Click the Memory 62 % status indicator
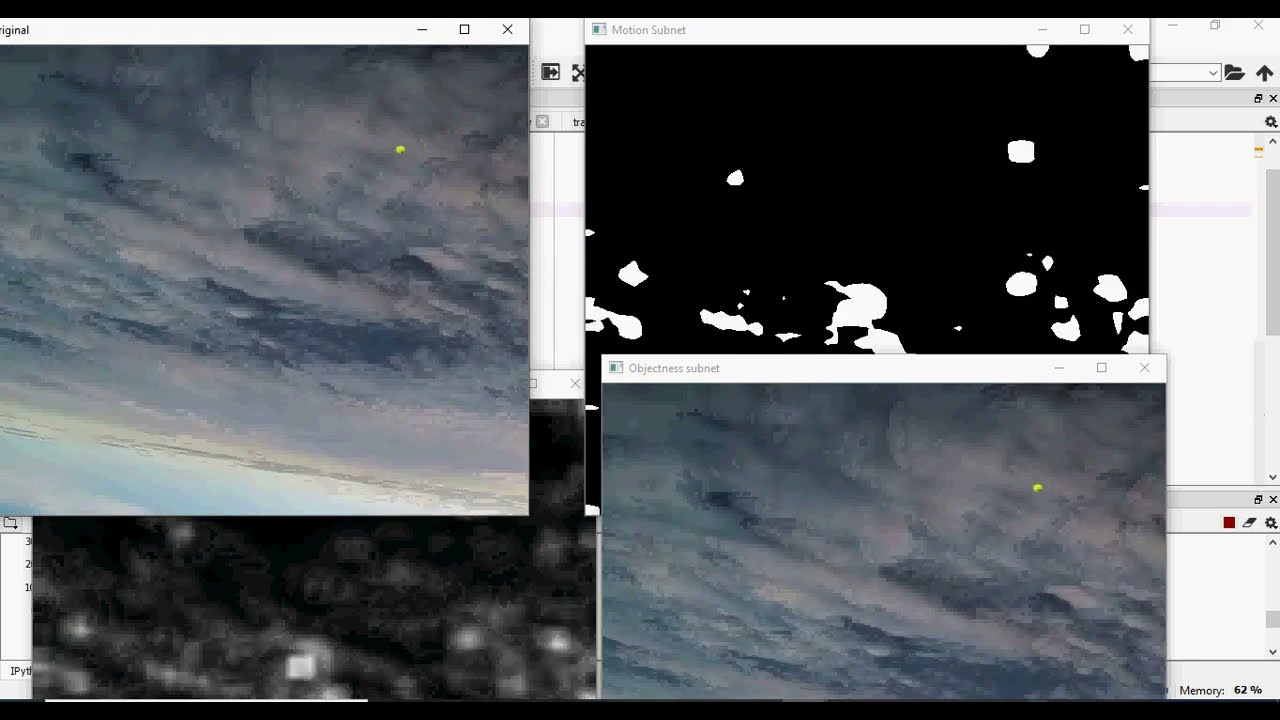1280x720 pixels. (x=1220, y=690)
